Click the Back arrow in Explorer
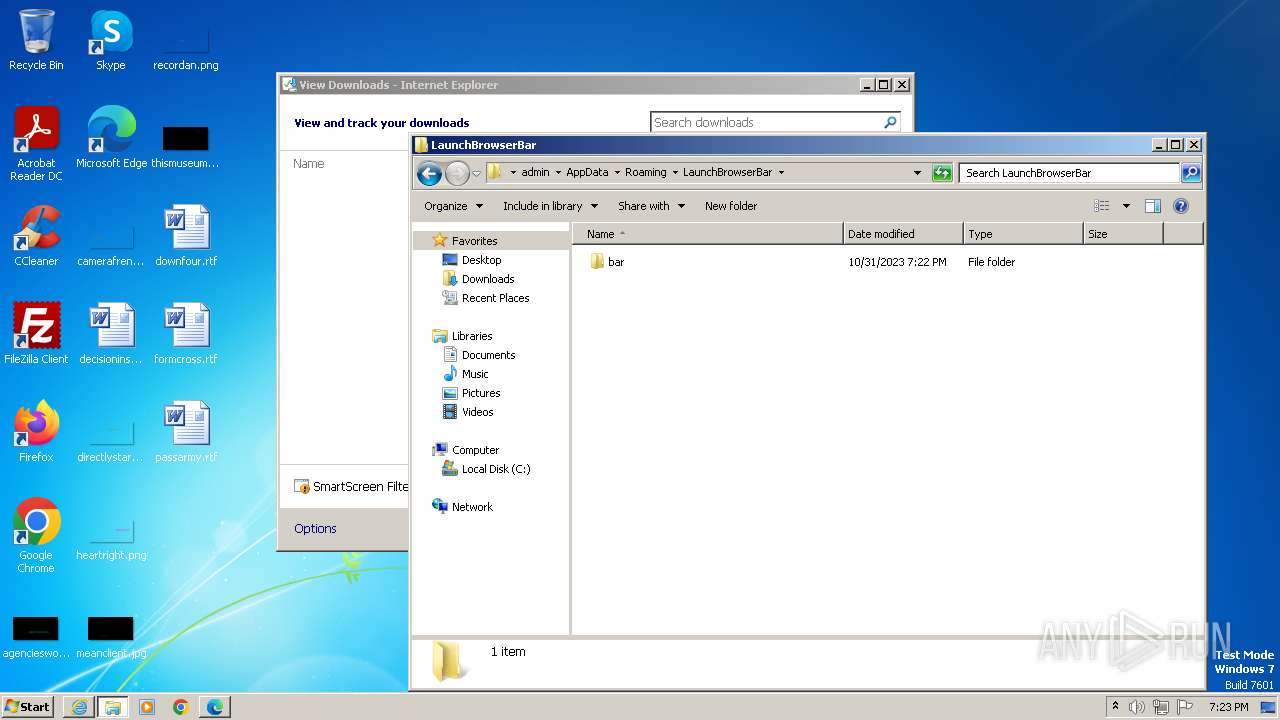This screenshot has height=720, width=1280. 429,173
